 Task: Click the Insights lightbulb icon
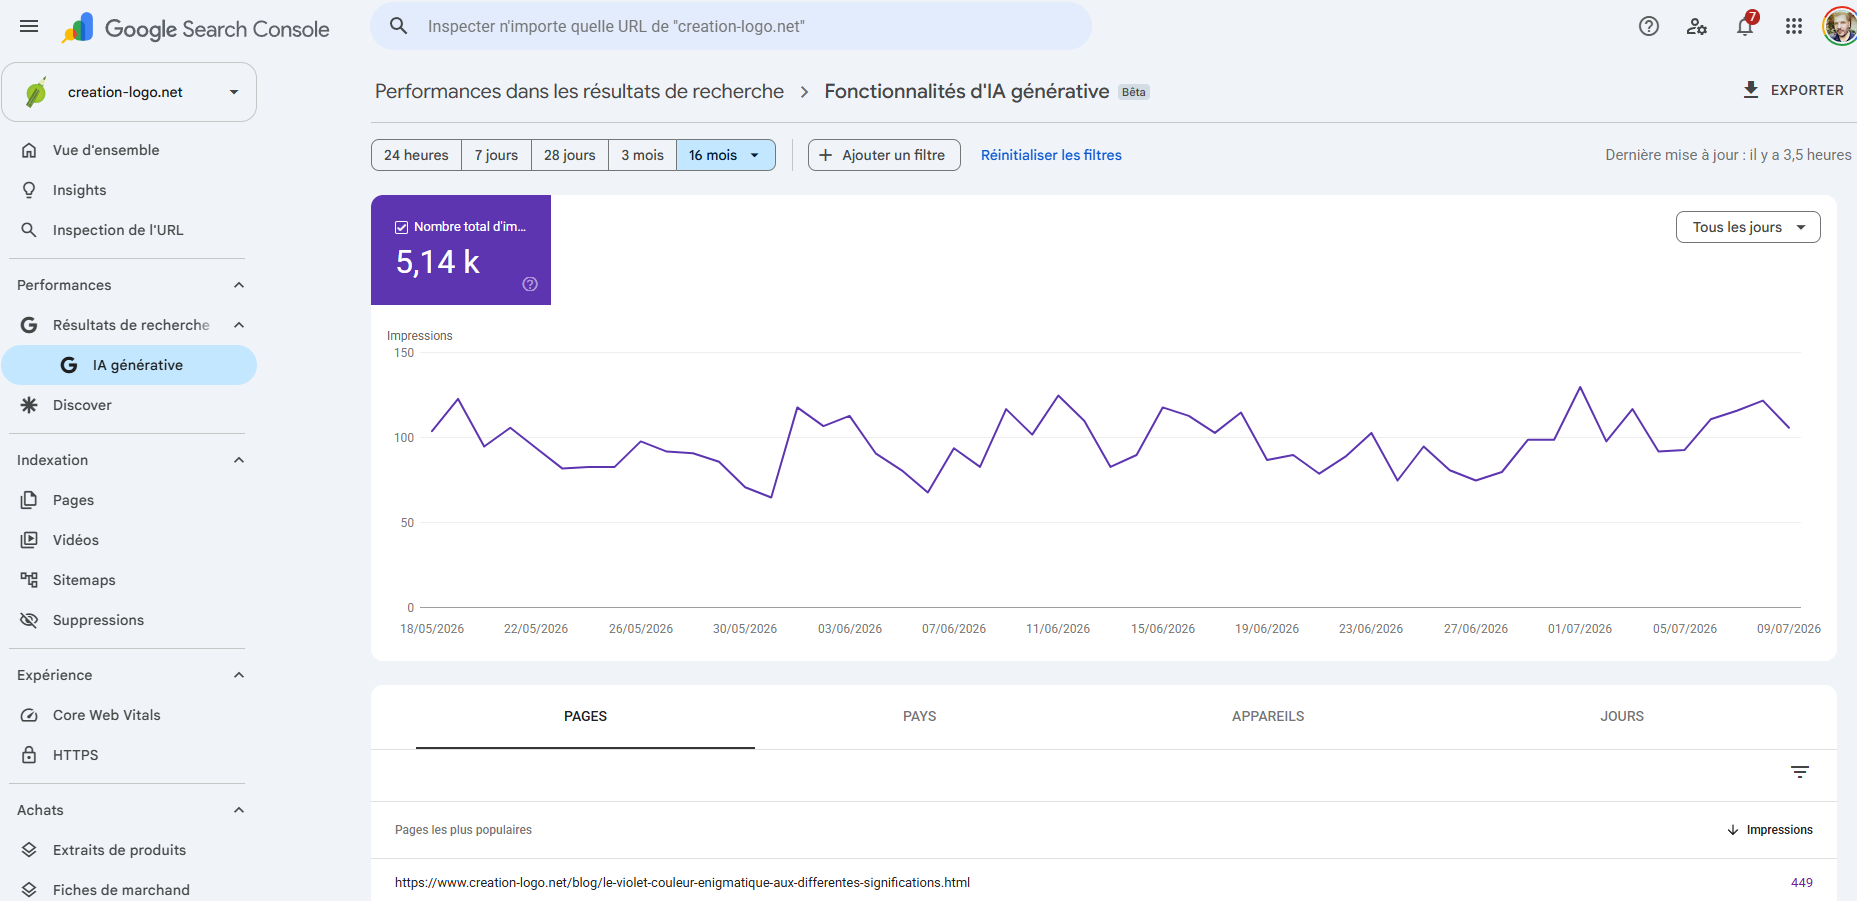pos(29,190)
